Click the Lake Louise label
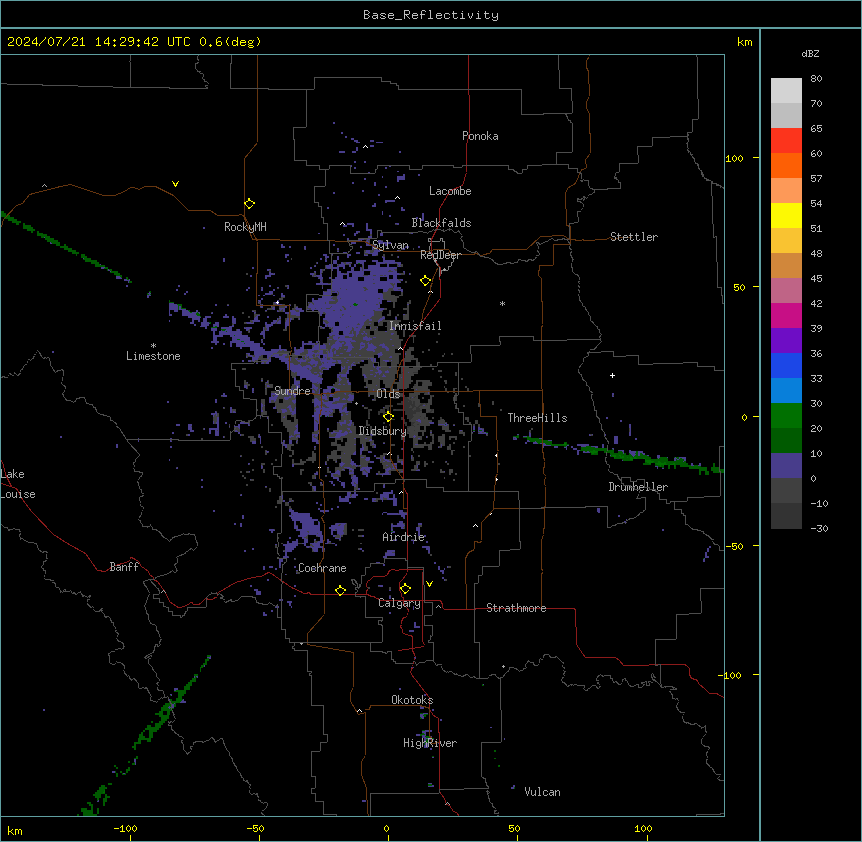862x842 pixels. click(x=18, y=484)
